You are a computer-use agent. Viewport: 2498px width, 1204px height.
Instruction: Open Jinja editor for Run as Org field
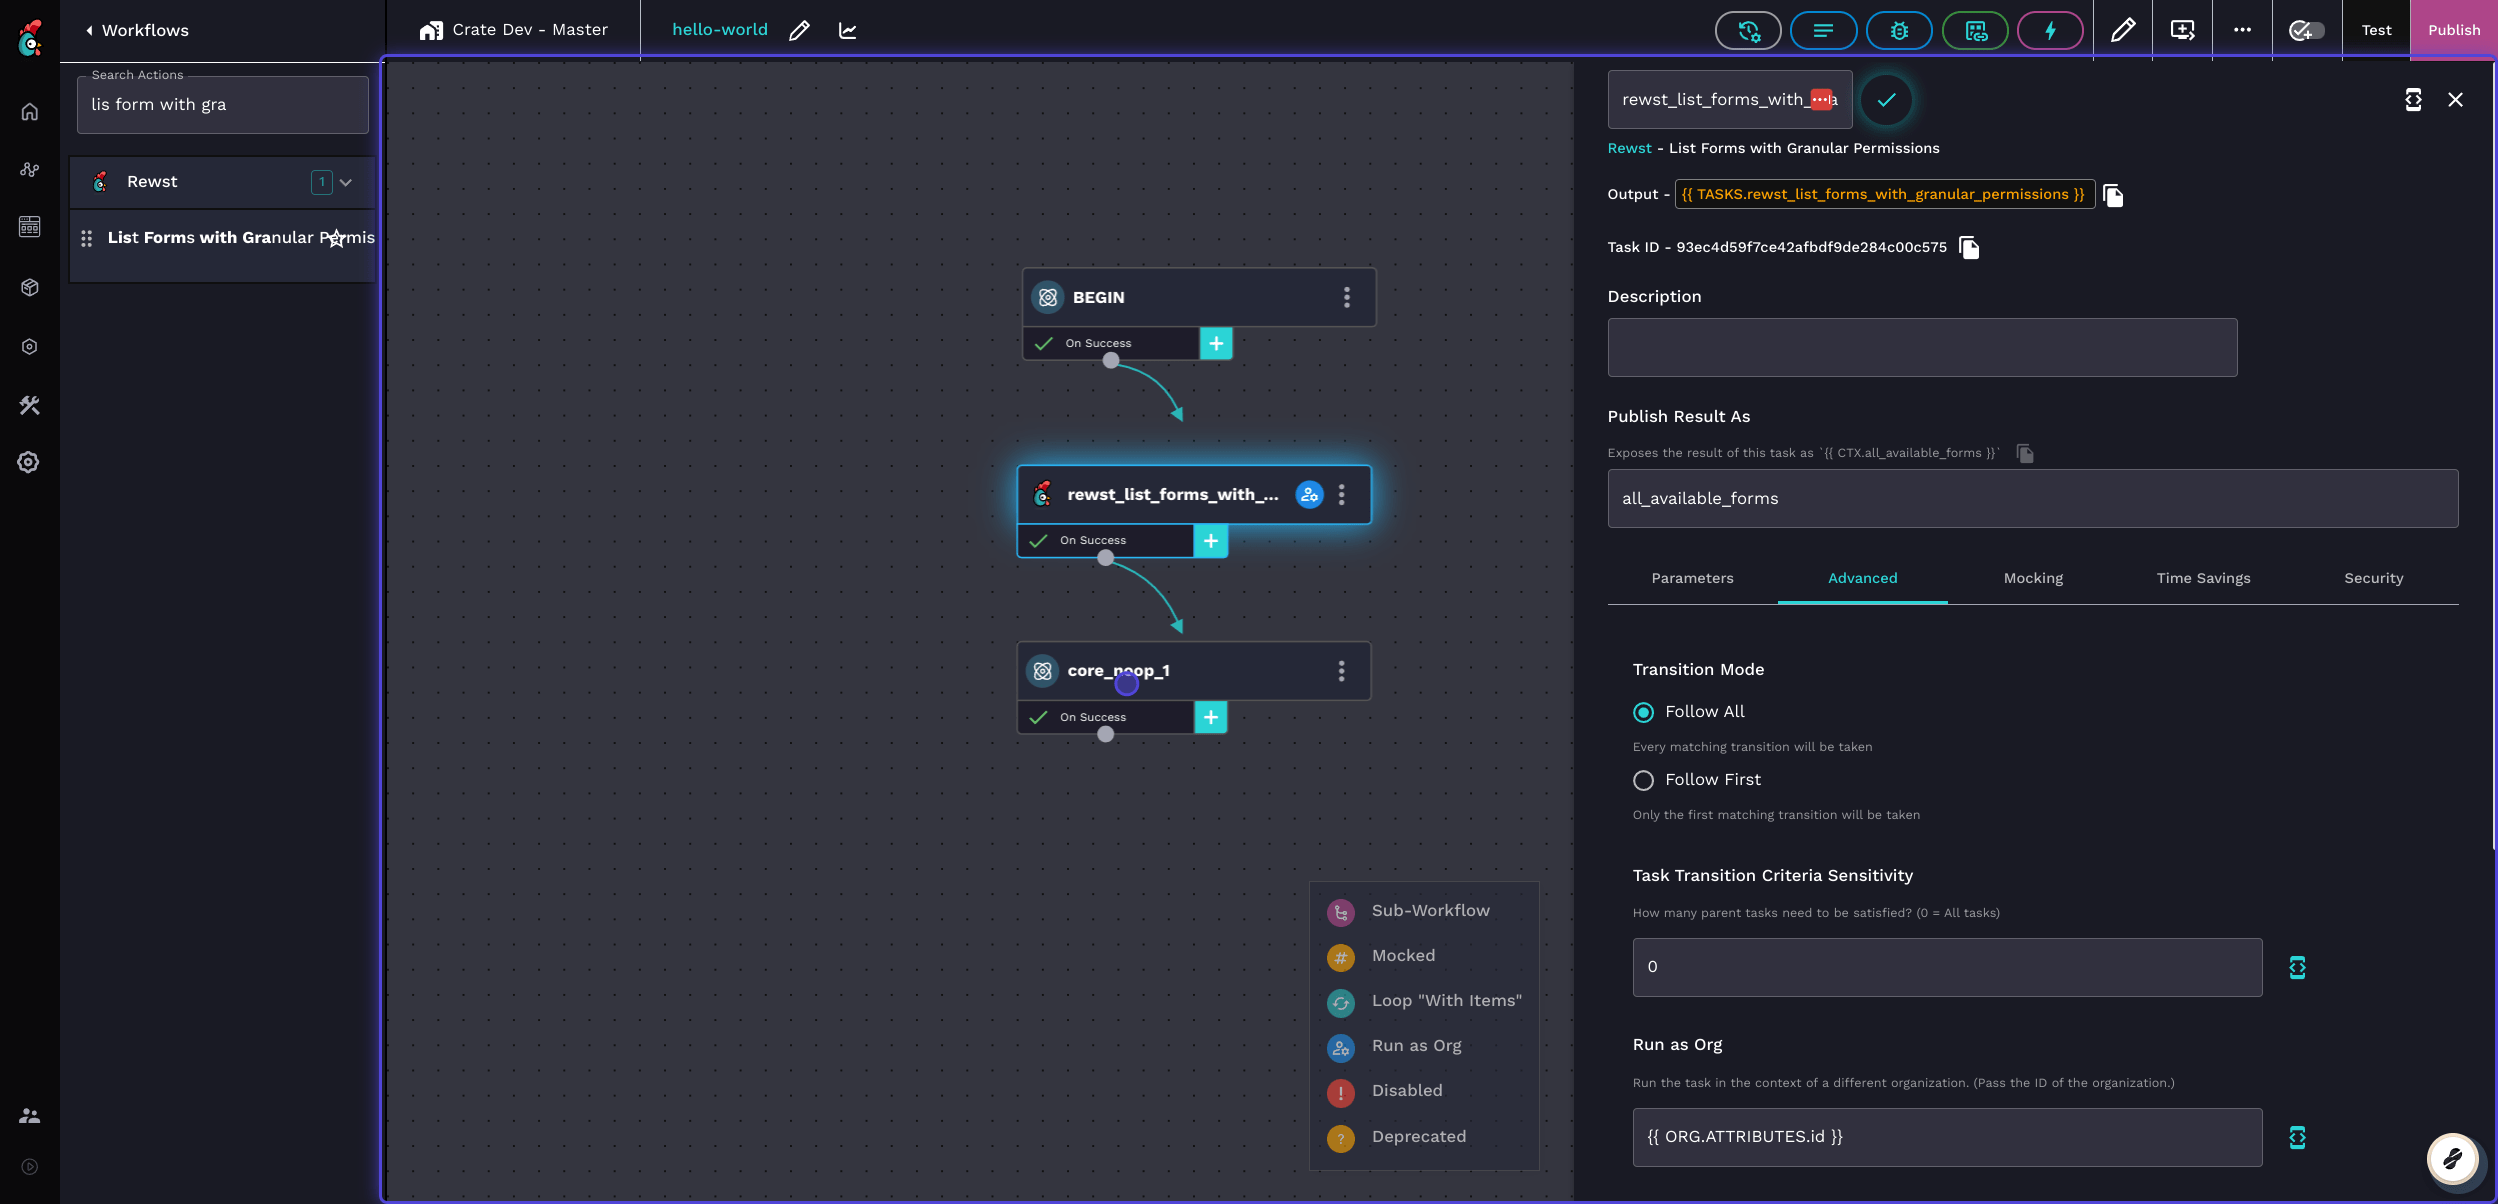[2297, 1137]
